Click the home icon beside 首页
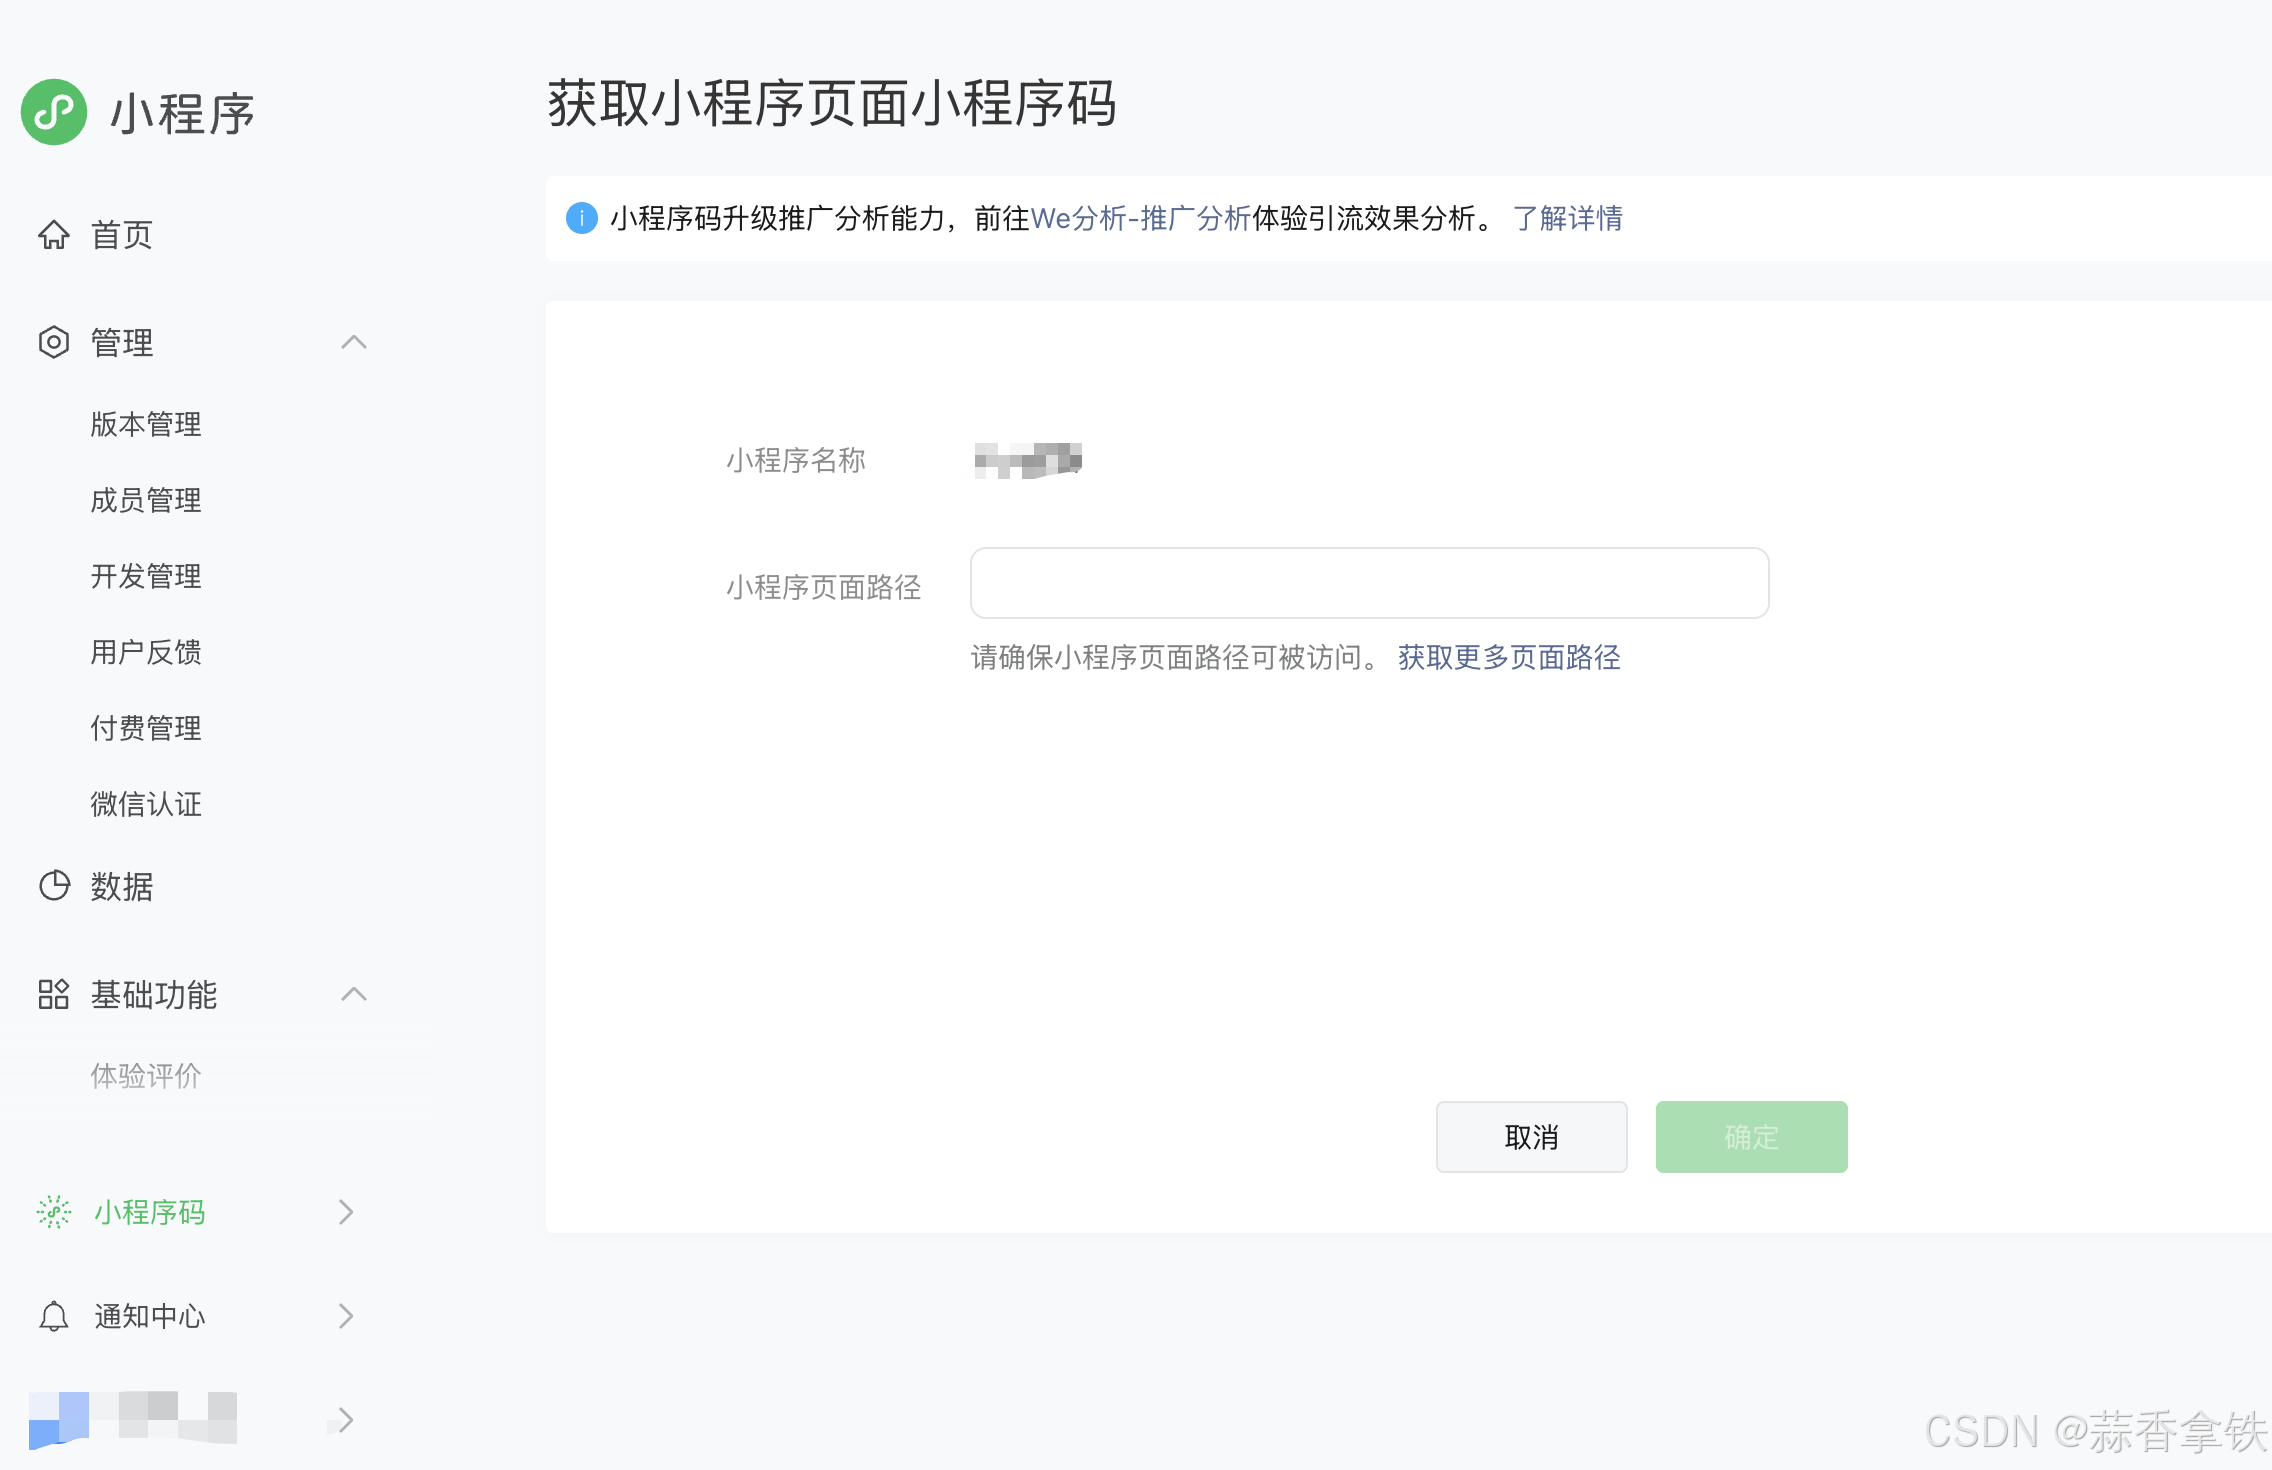2272x1470 pixels. pos(54,235)
